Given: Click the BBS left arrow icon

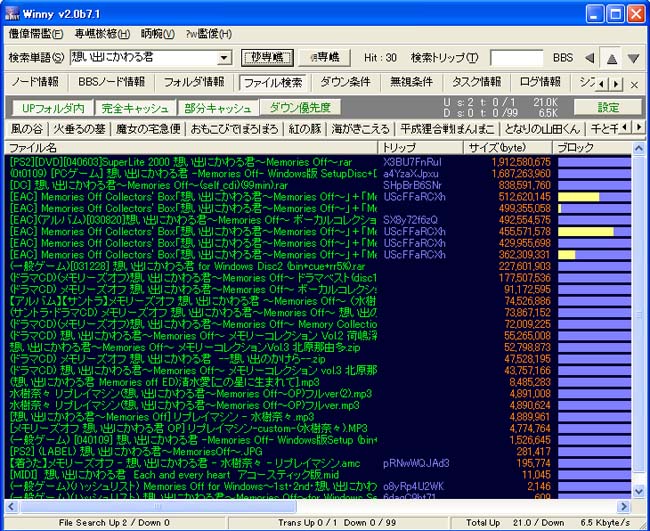Looking at the screenshot, I should coord(589,58).
